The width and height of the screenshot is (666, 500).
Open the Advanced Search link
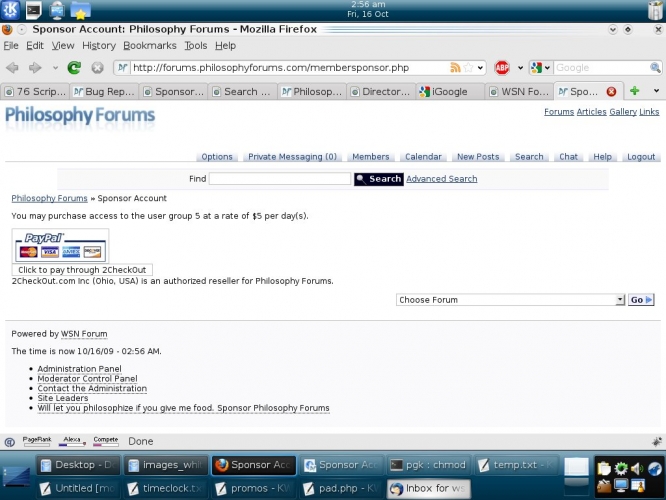tap(441, 179)
